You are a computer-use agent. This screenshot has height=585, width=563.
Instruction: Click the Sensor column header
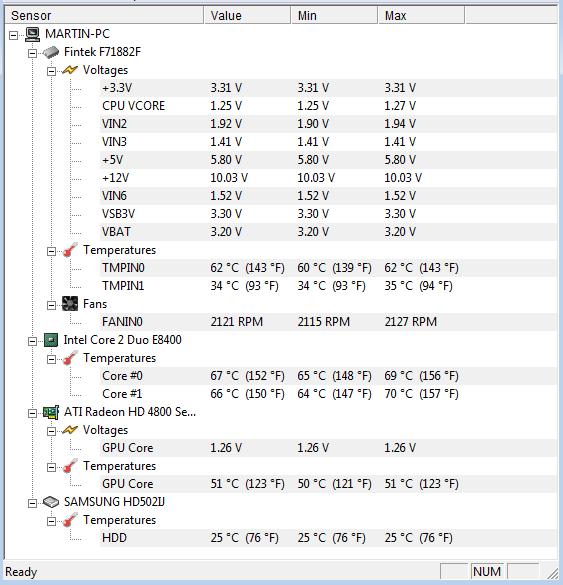point(104,16)
